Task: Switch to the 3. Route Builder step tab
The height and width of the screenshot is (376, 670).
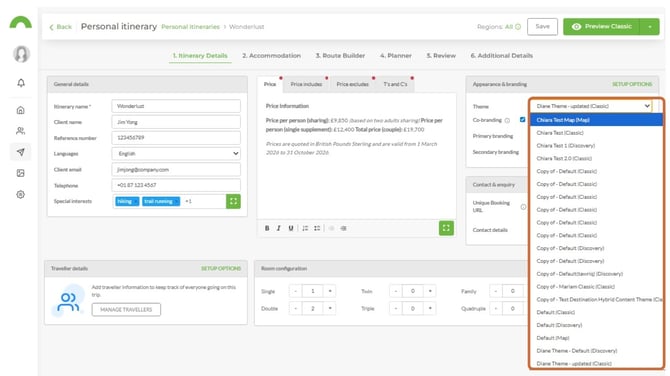Action: click(x=340, y=56)
